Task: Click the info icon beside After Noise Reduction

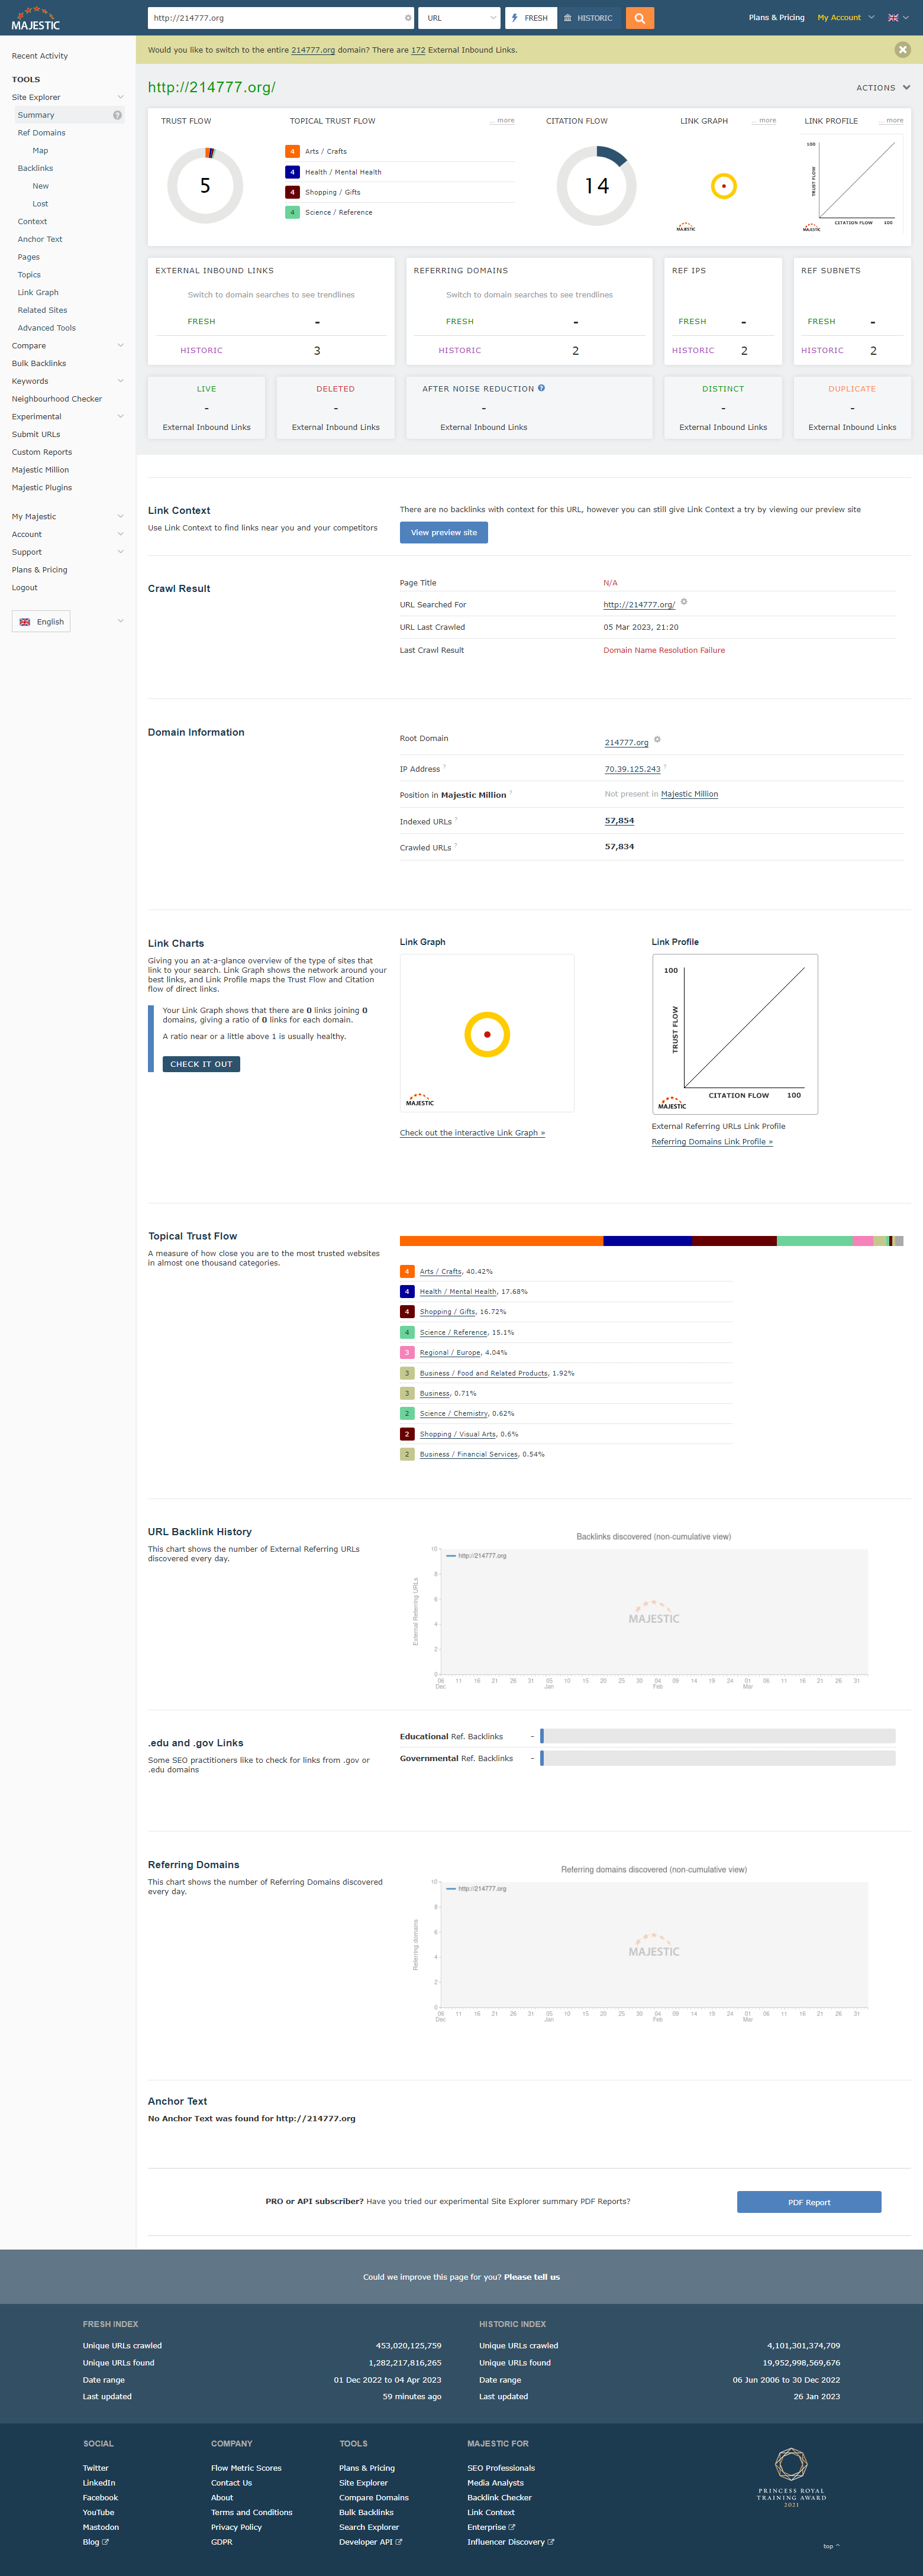Action: [x=541, y=388]
